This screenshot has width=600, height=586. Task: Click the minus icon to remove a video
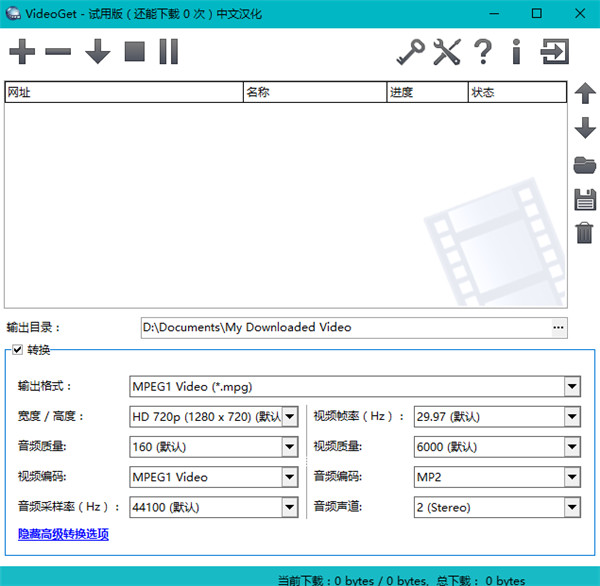click(58, 52)
